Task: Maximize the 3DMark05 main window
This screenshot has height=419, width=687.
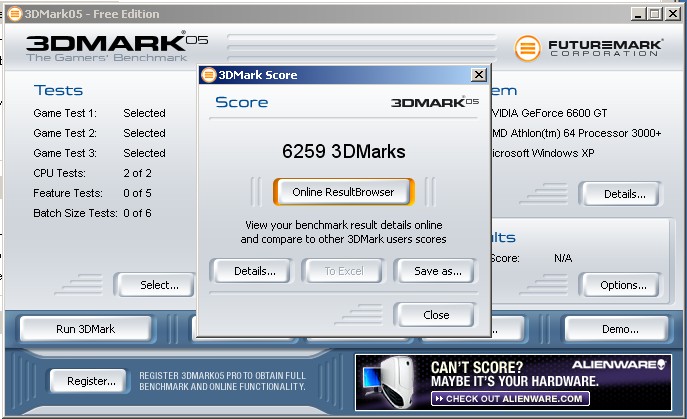Action: [x=654, y=14]
